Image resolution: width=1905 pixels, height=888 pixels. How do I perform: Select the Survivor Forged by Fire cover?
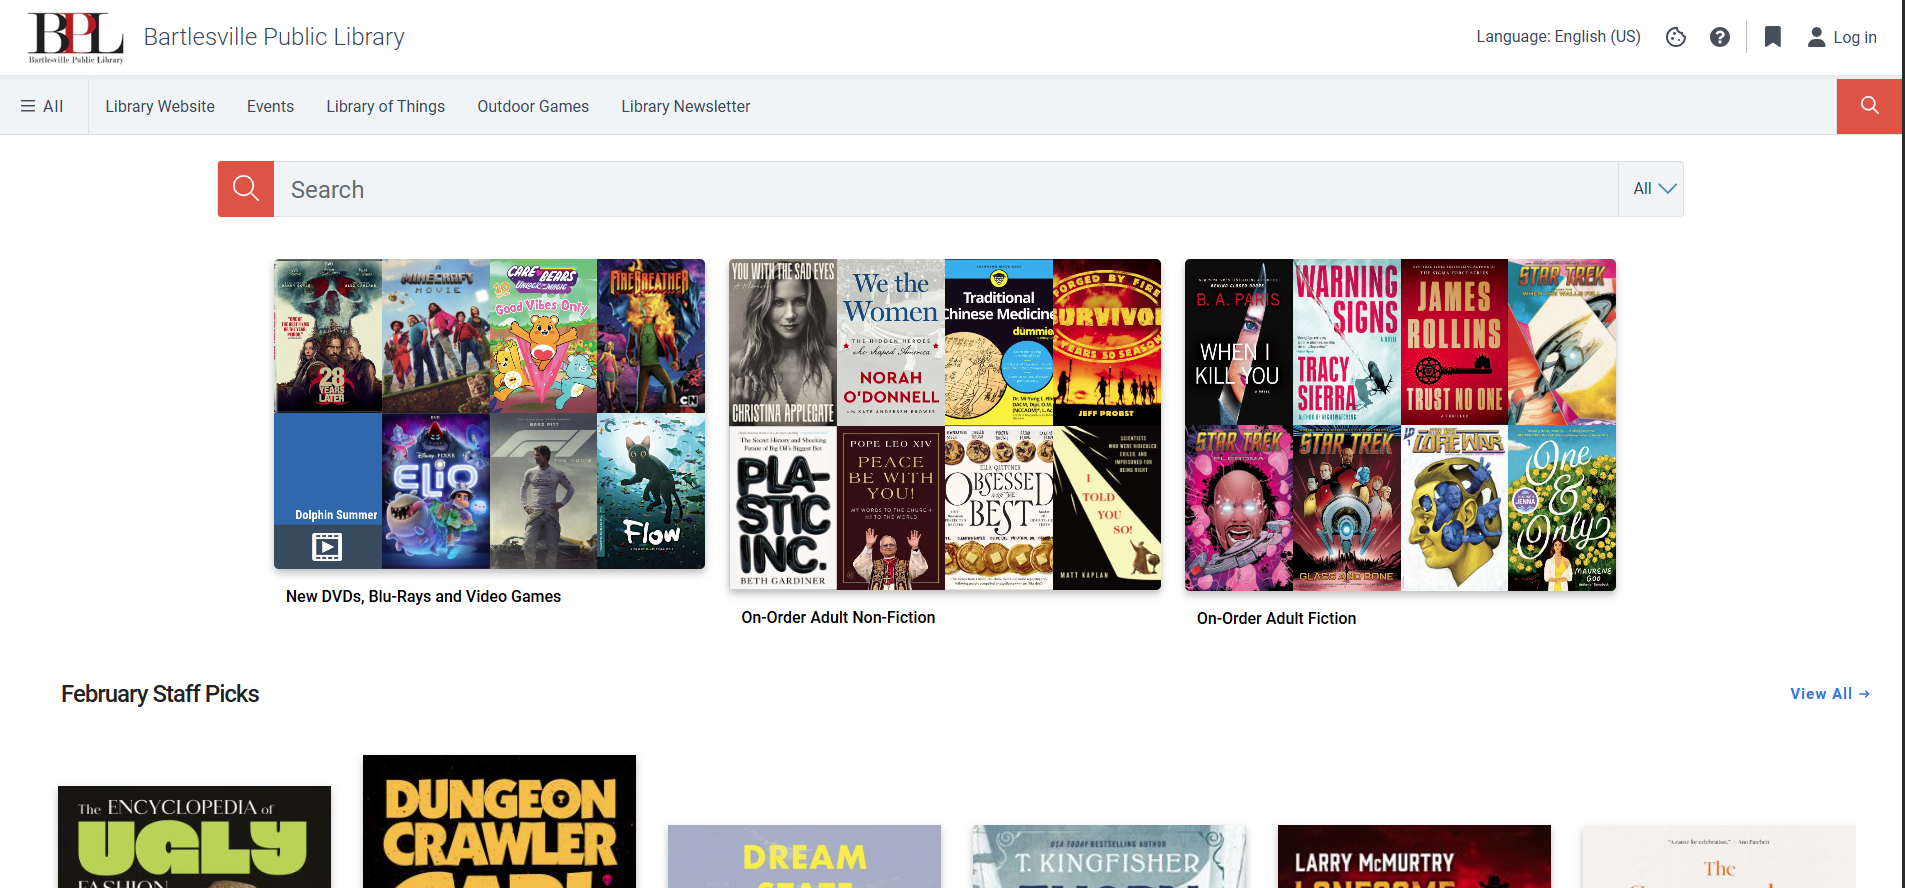pos(1107,342)
